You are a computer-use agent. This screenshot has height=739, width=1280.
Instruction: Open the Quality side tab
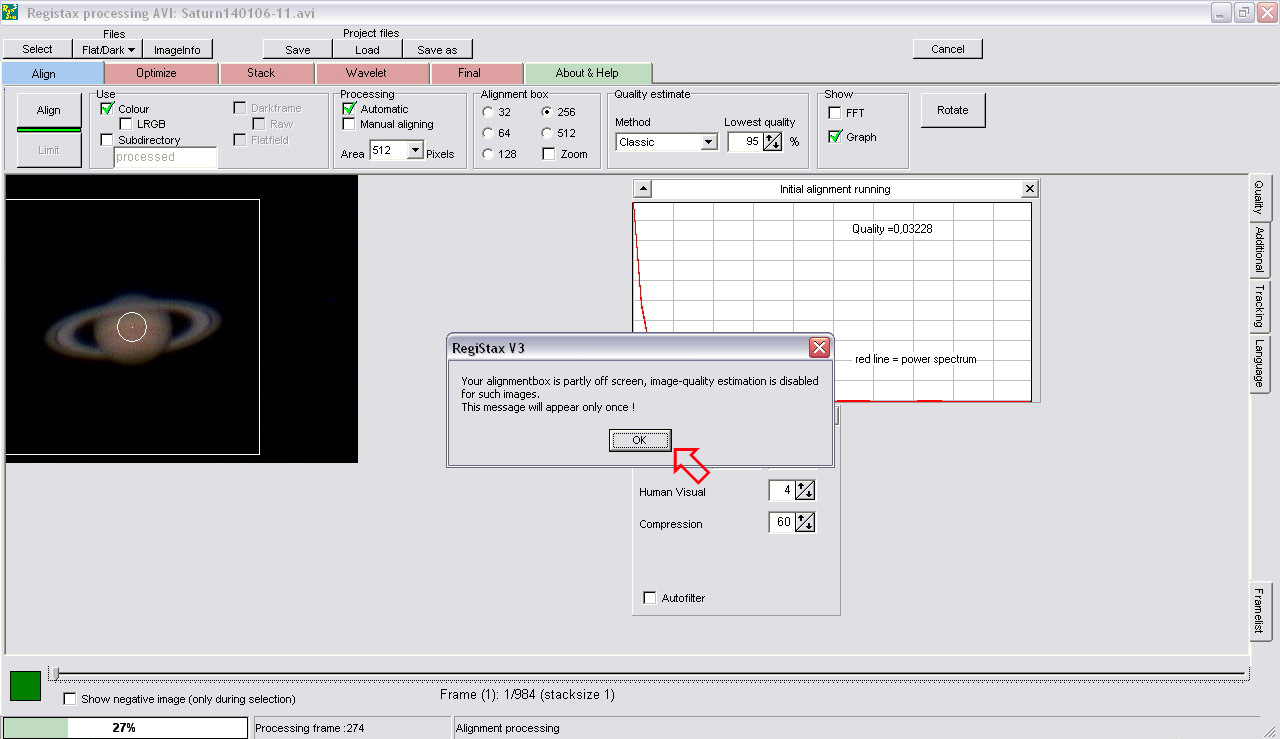1259,197
